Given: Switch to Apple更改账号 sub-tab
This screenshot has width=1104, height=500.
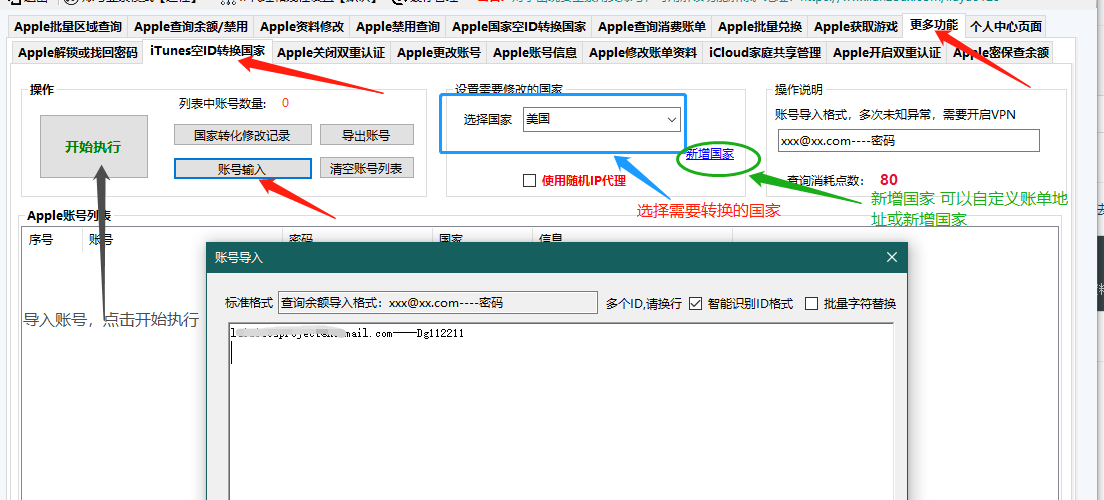Looking at the screenshot, I should pos(439,52).
